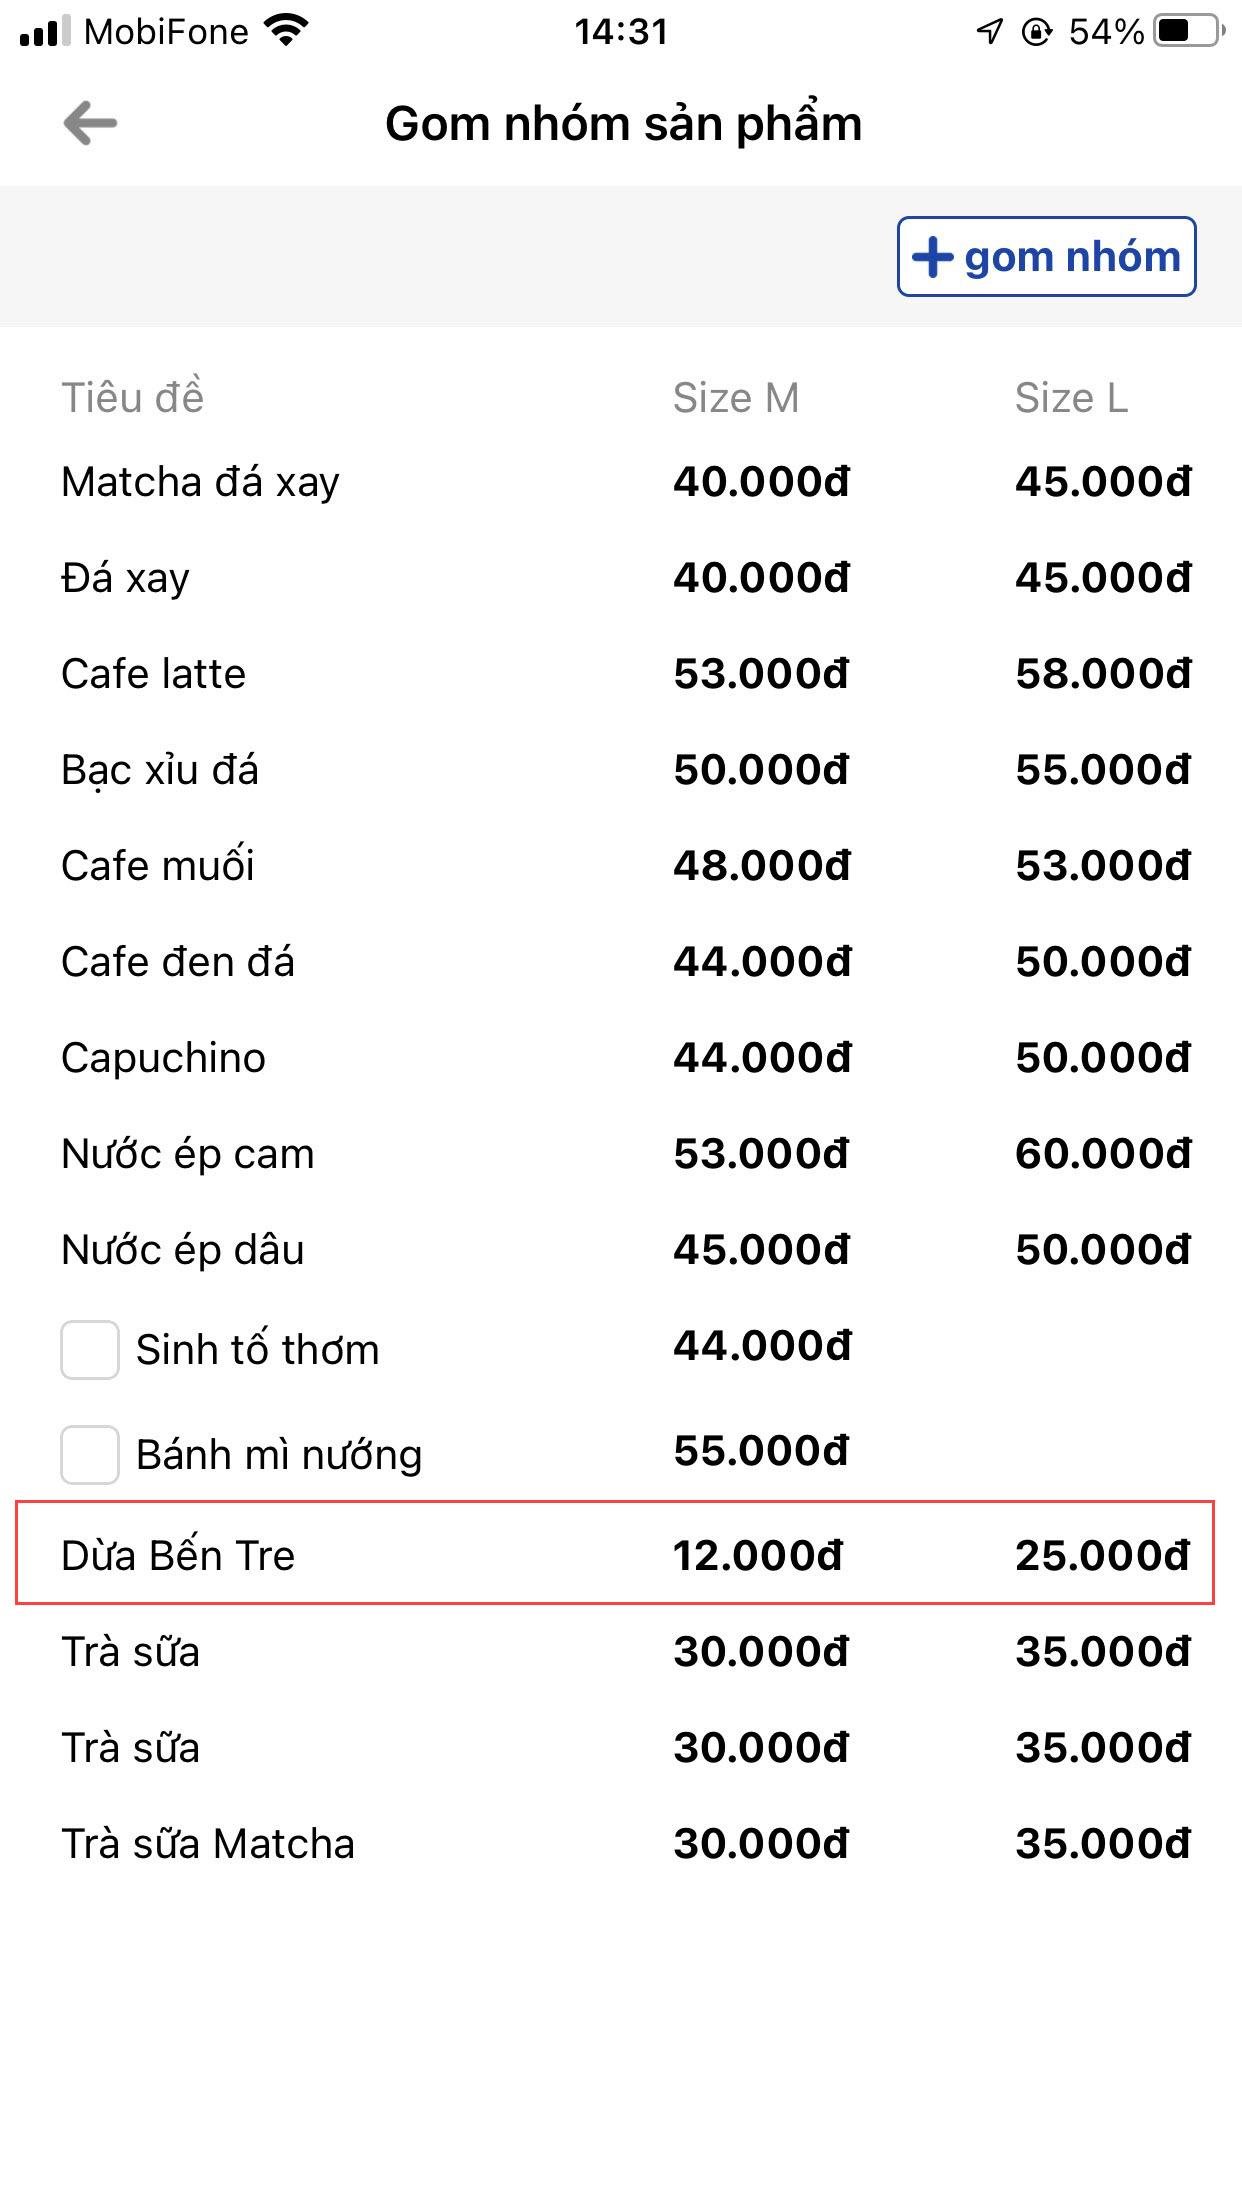Tap the rotation lock status icon
The height and width of the screenshot is (2208, 1242).
[1037, 32]
